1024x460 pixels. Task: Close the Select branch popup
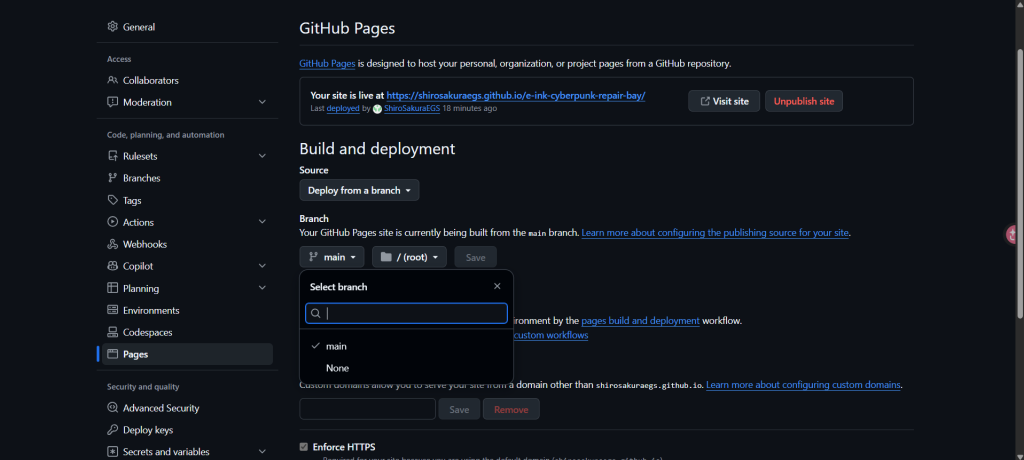click(497, 286)
